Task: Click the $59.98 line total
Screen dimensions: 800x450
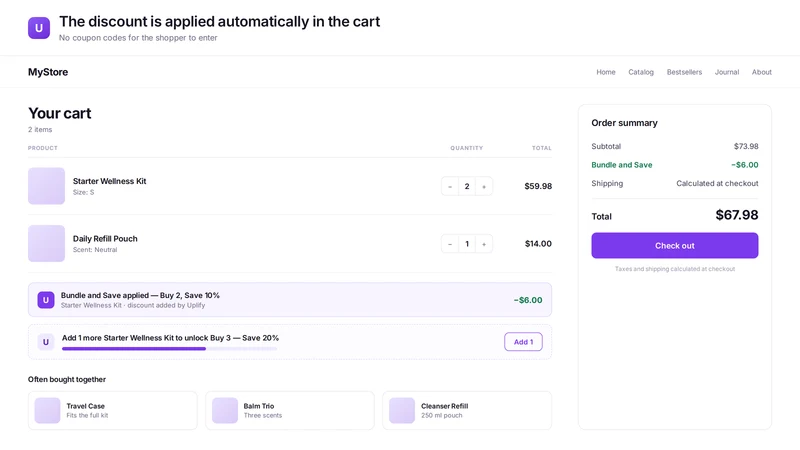Action: [538, 186]
